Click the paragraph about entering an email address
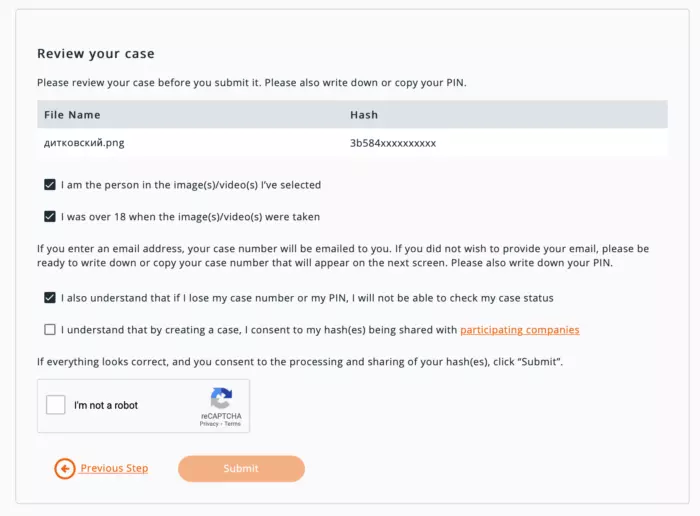Screen dimensions: 700x516 point(343,255)
